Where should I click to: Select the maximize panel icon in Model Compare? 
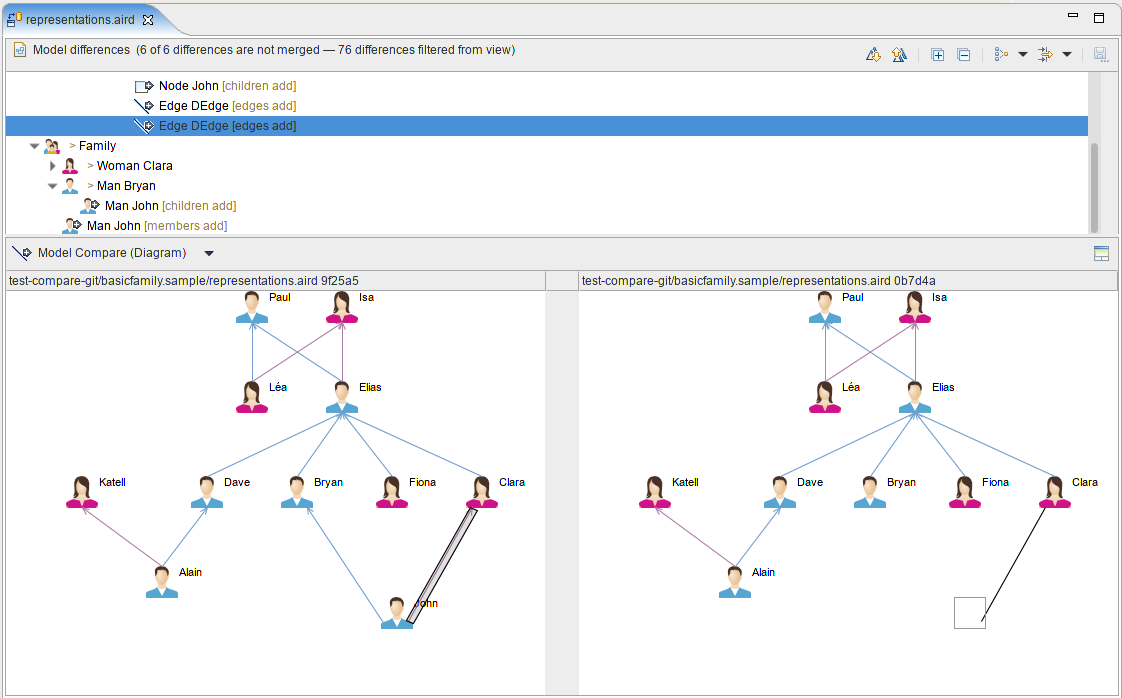[1101, 253]
